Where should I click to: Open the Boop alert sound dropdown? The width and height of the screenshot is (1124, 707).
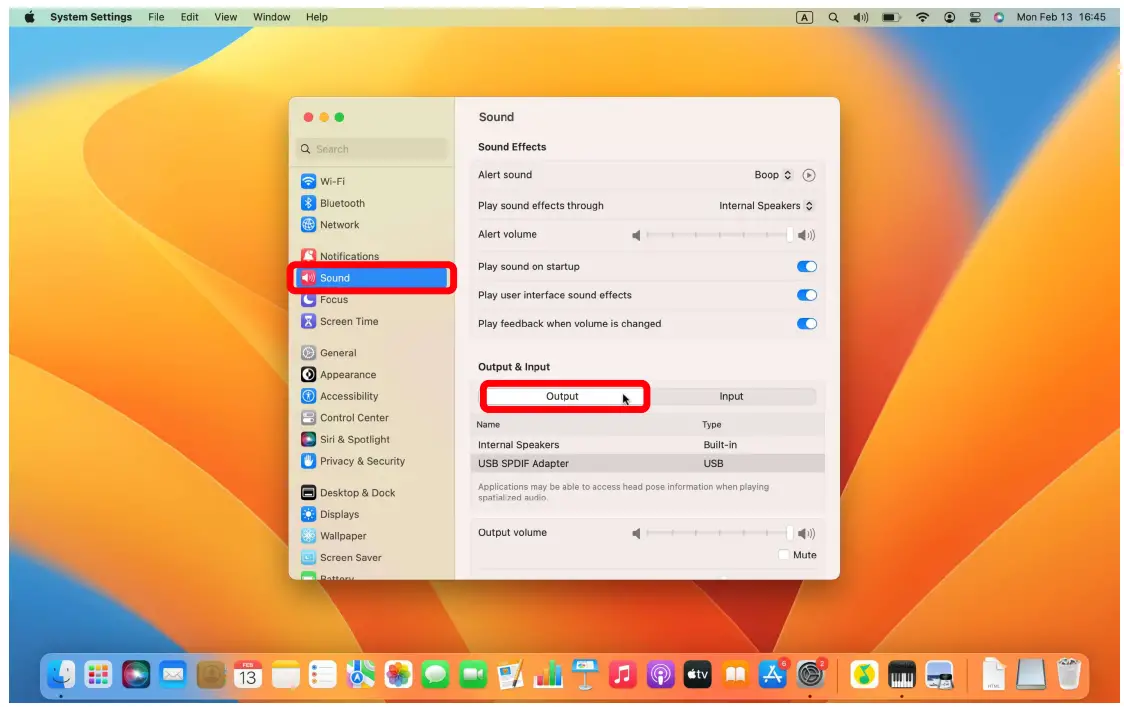coord(773,175)
